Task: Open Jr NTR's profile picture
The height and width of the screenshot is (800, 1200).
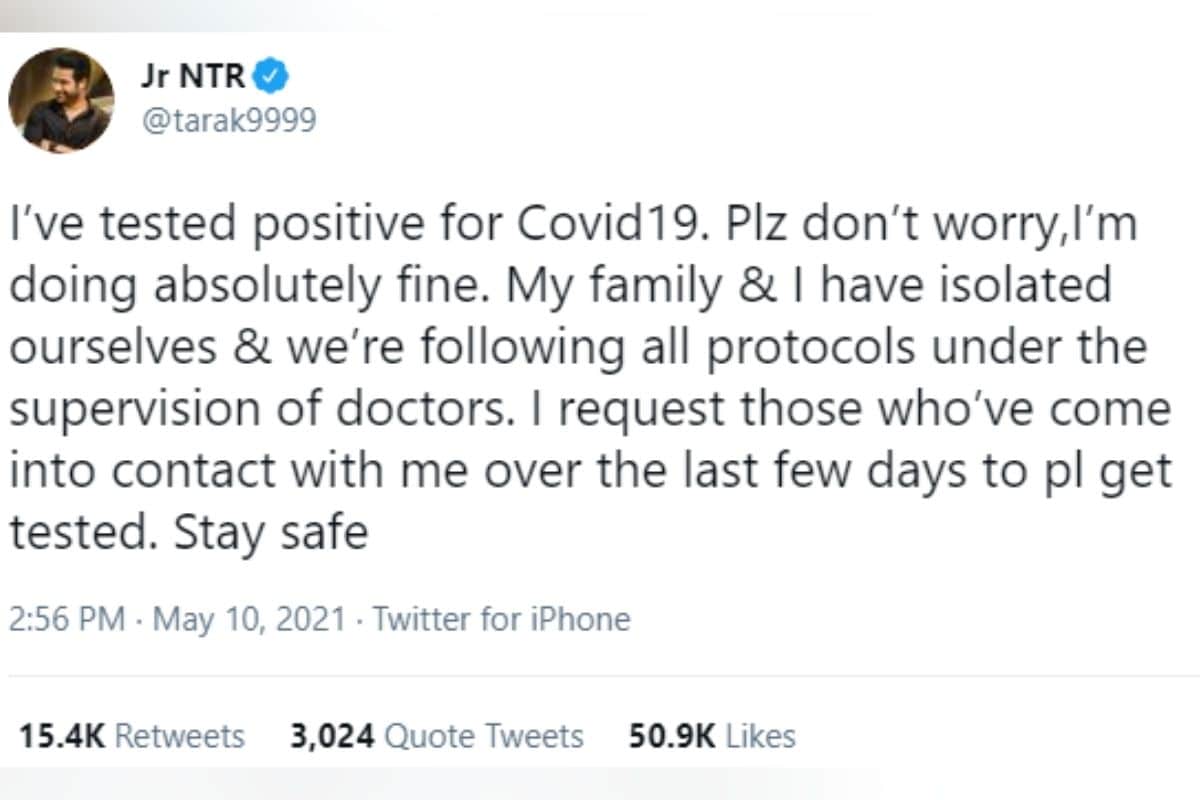Action: point(61,100)
